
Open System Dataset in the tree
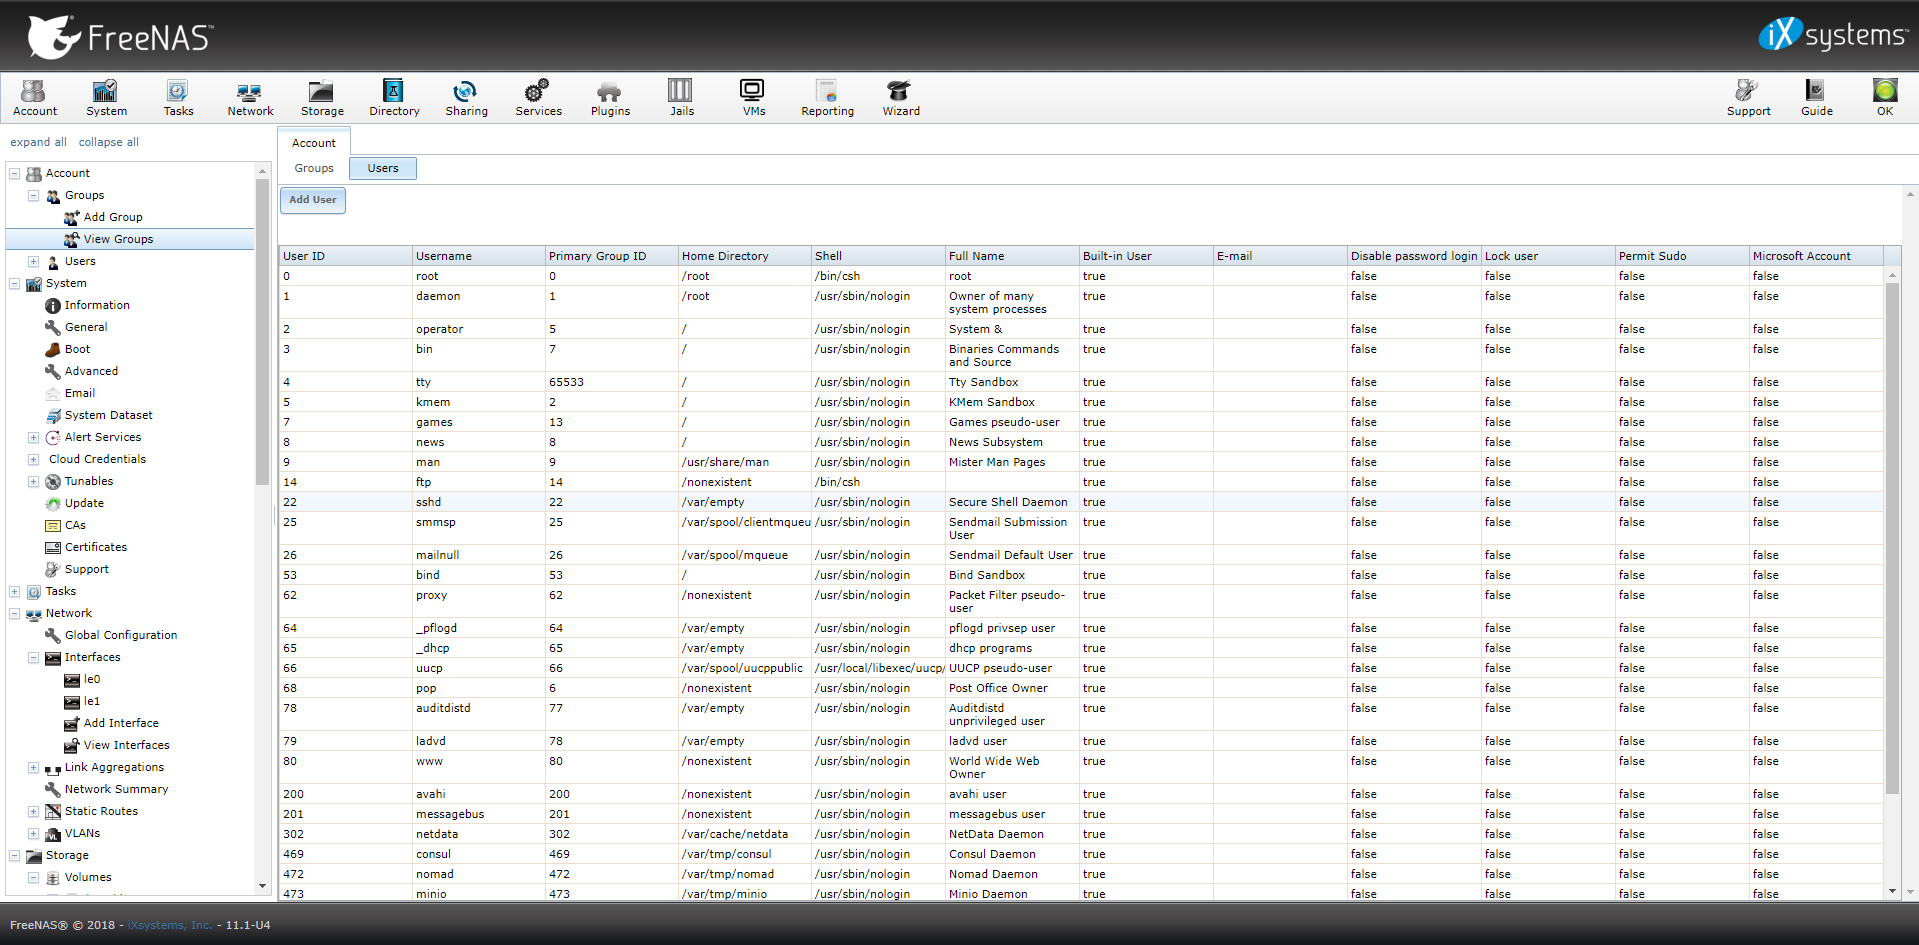(108, 415)
